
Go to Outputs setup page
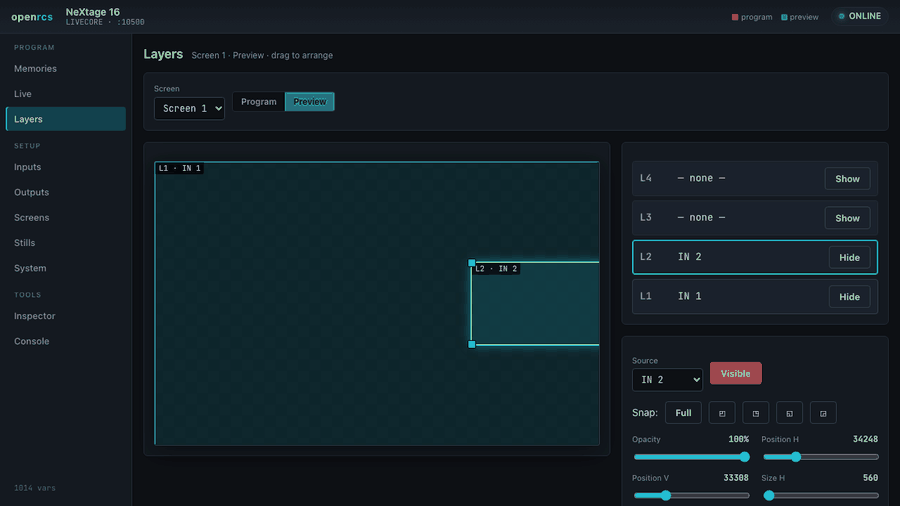[65, 192]
